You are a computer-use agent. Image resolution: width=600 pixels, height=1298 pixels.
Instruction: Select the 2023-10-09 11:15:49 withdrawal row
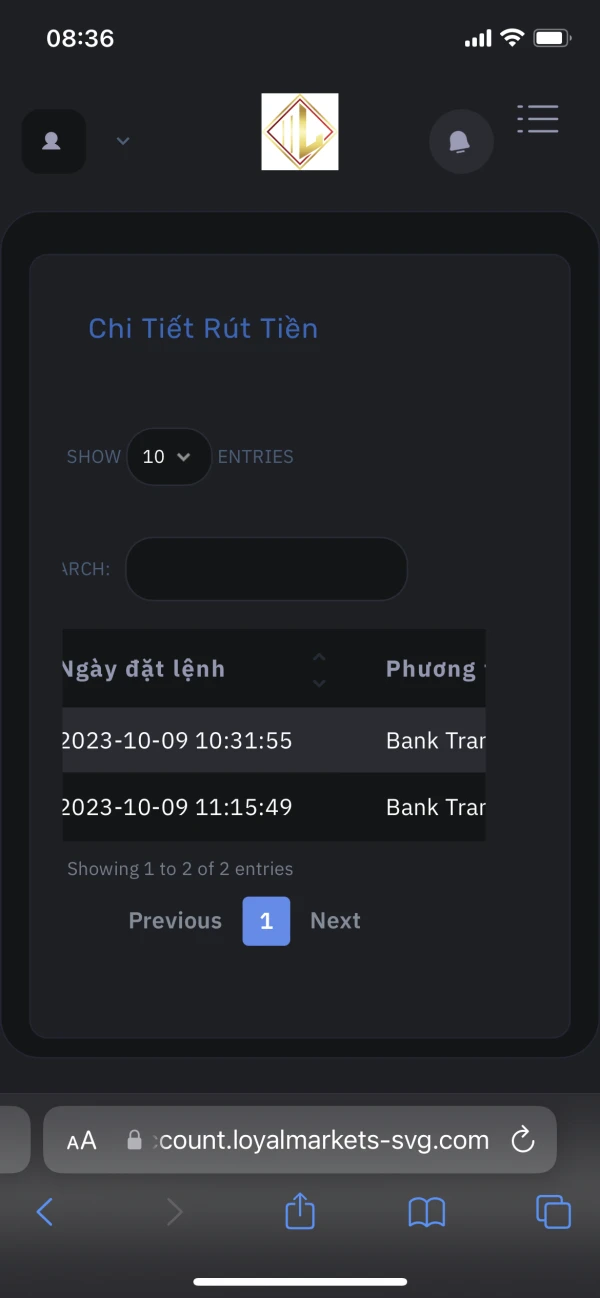click(x=176, y=807)
